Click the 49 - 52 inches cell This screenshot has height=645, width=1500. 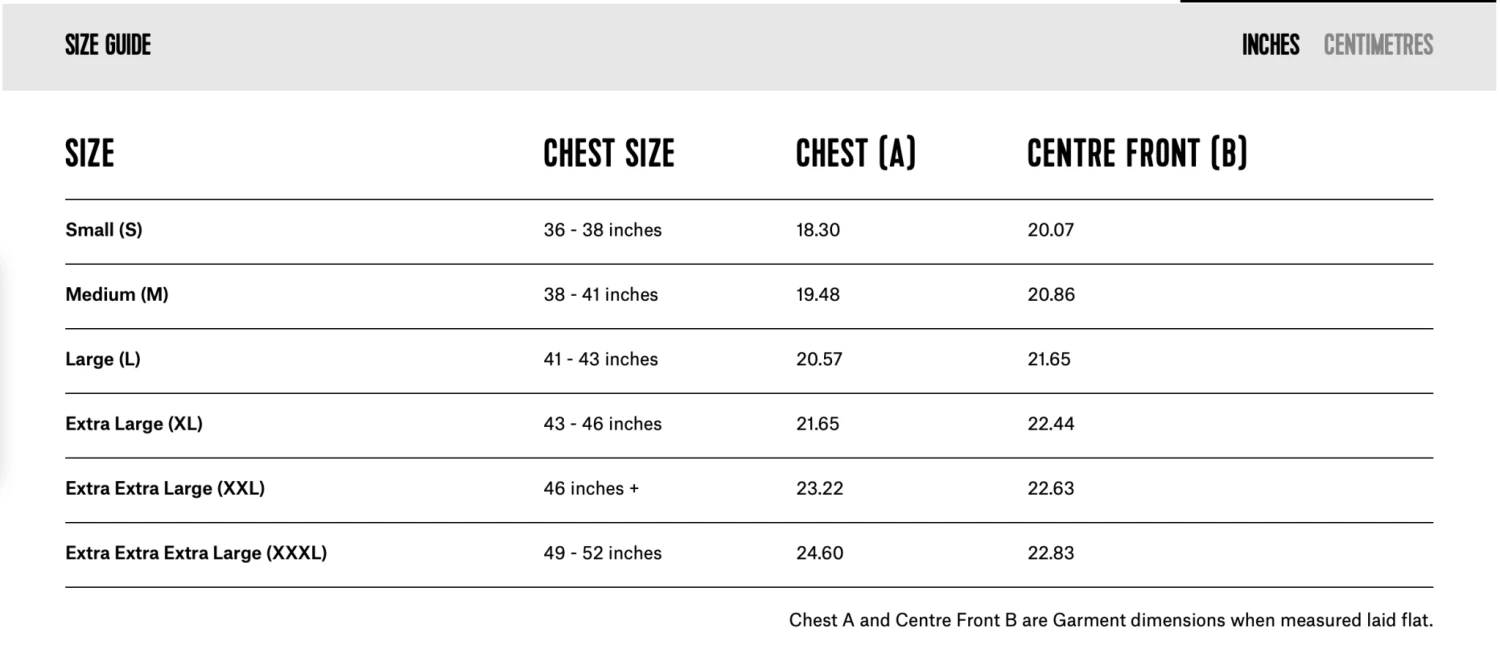tap(602, 553)
